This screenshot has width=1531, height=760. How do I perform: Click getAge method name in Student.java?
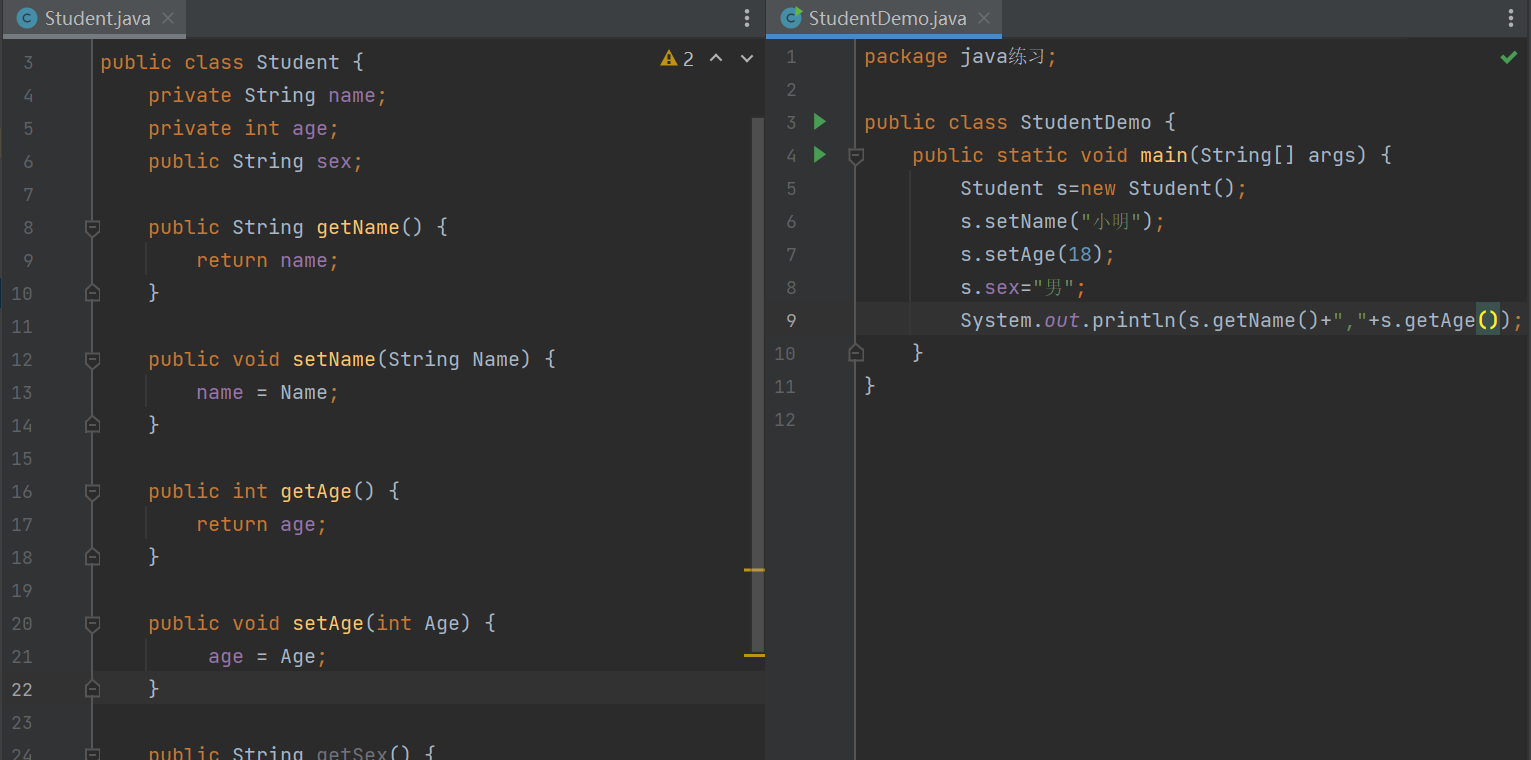pyautogui.click(x=316, y=492)
